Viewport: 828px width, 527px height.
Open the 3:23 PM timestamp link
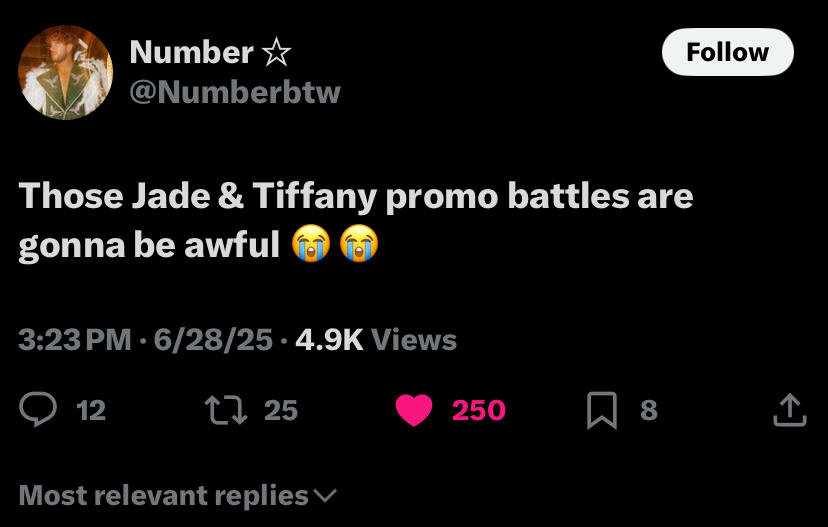[x=75, y=340]
